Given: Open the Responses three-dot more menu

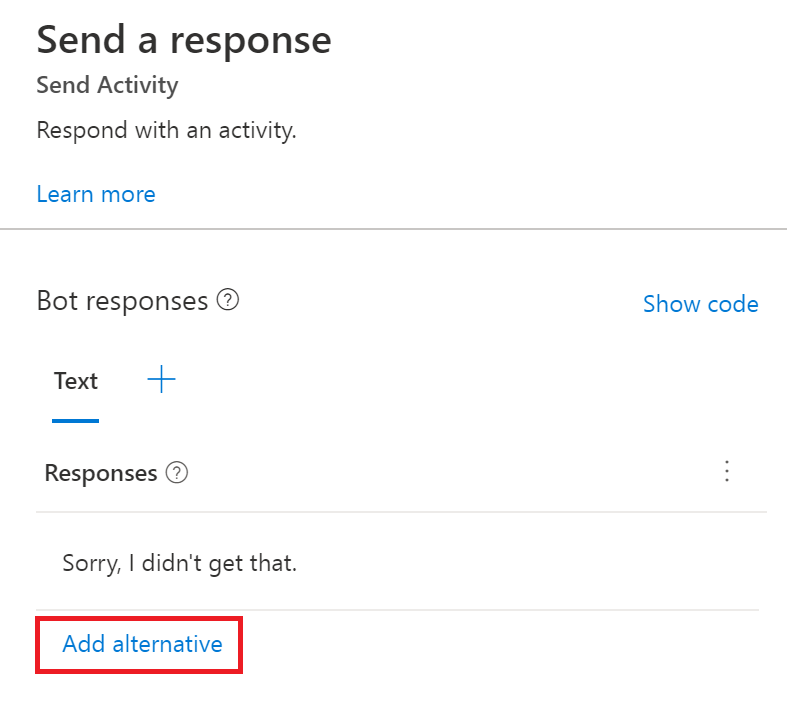Looking at the screenshot, I should point(727,472).
